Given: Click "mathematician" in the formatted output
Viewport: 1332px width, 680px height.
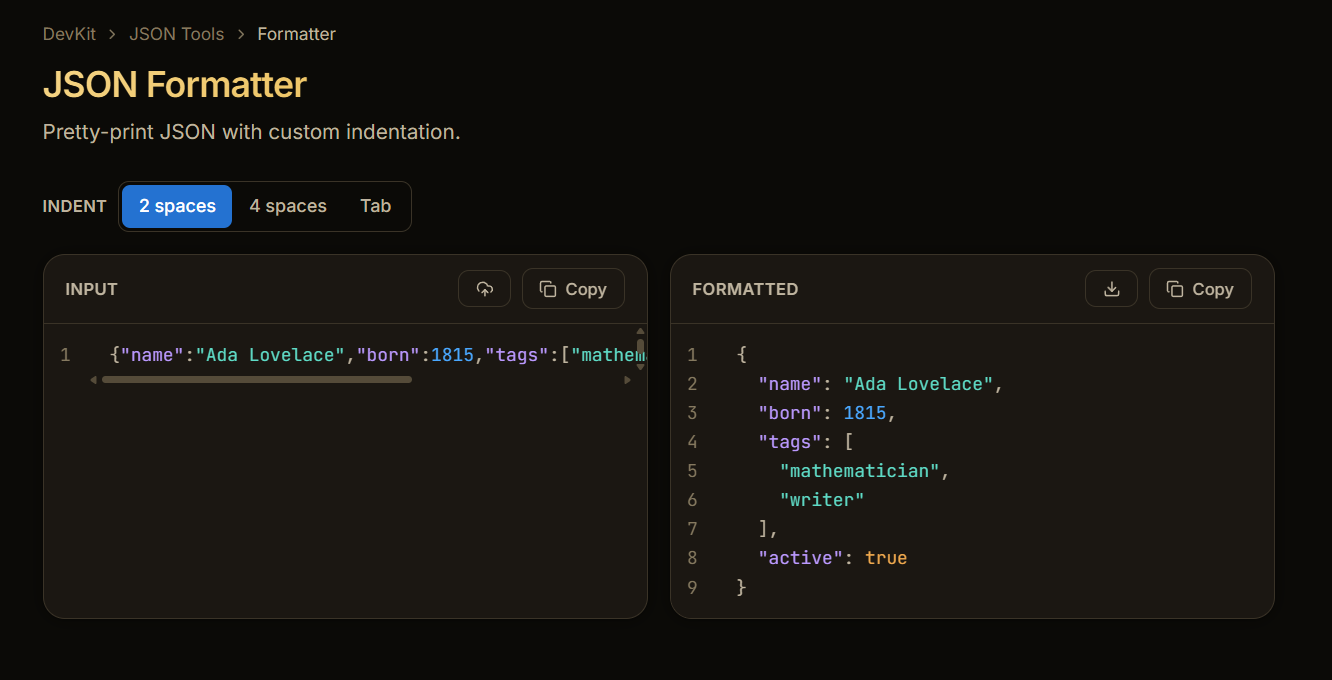Looking at the screenshot, I should (859, 471).
